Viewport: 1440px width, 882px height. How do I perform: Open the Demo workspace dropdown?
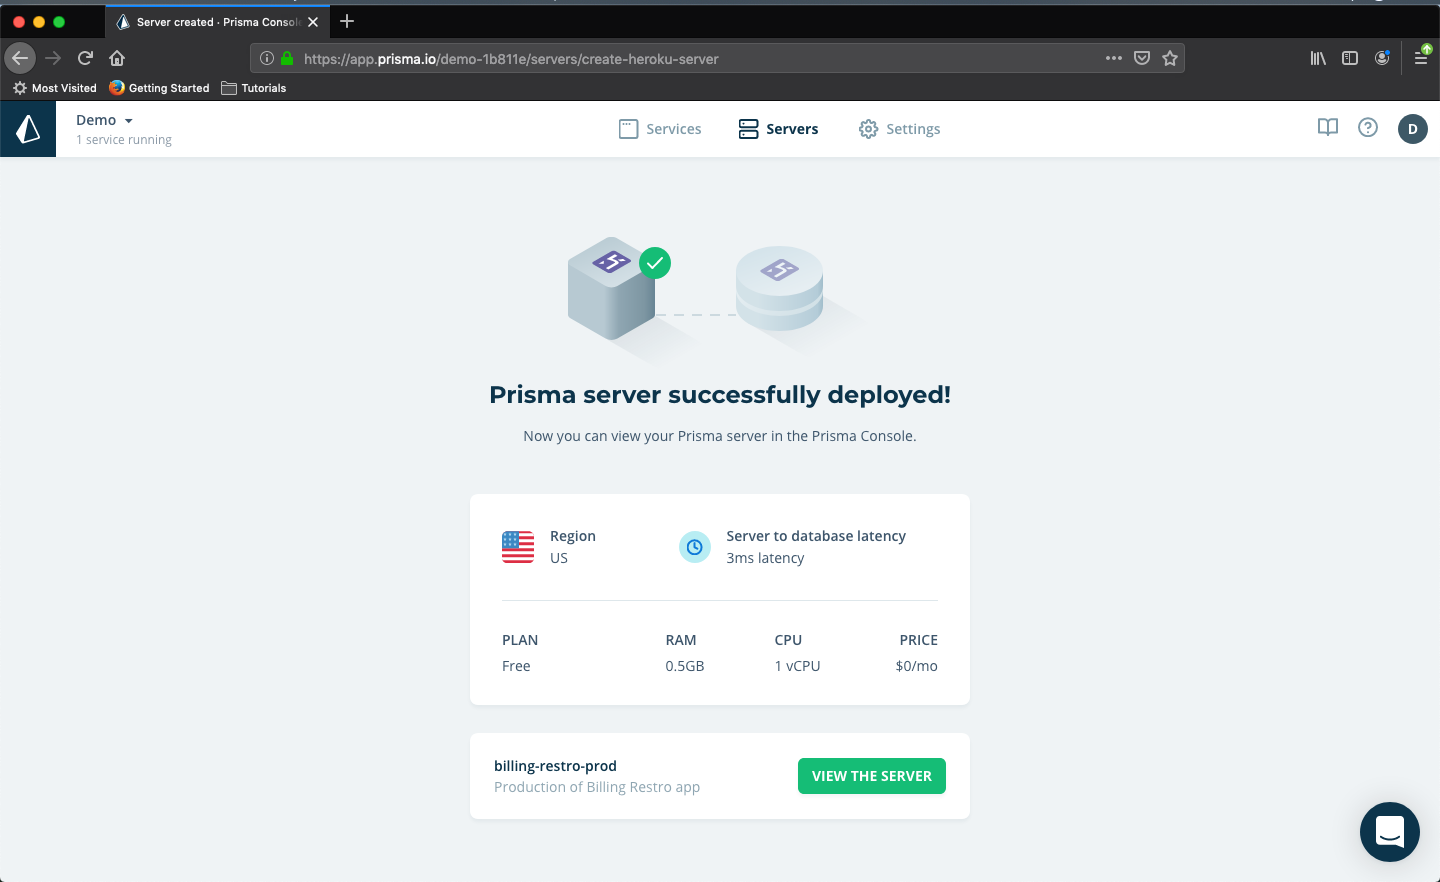[105, 120]
